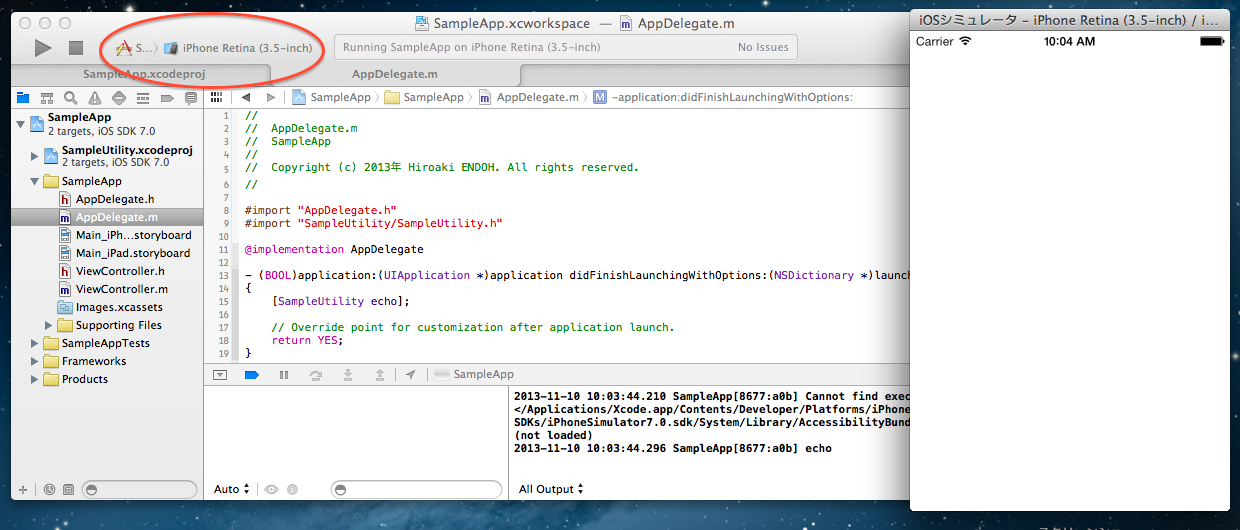Go back in editor history
The height and width of the screenshot is (530, 1240).
click(246, 97)
